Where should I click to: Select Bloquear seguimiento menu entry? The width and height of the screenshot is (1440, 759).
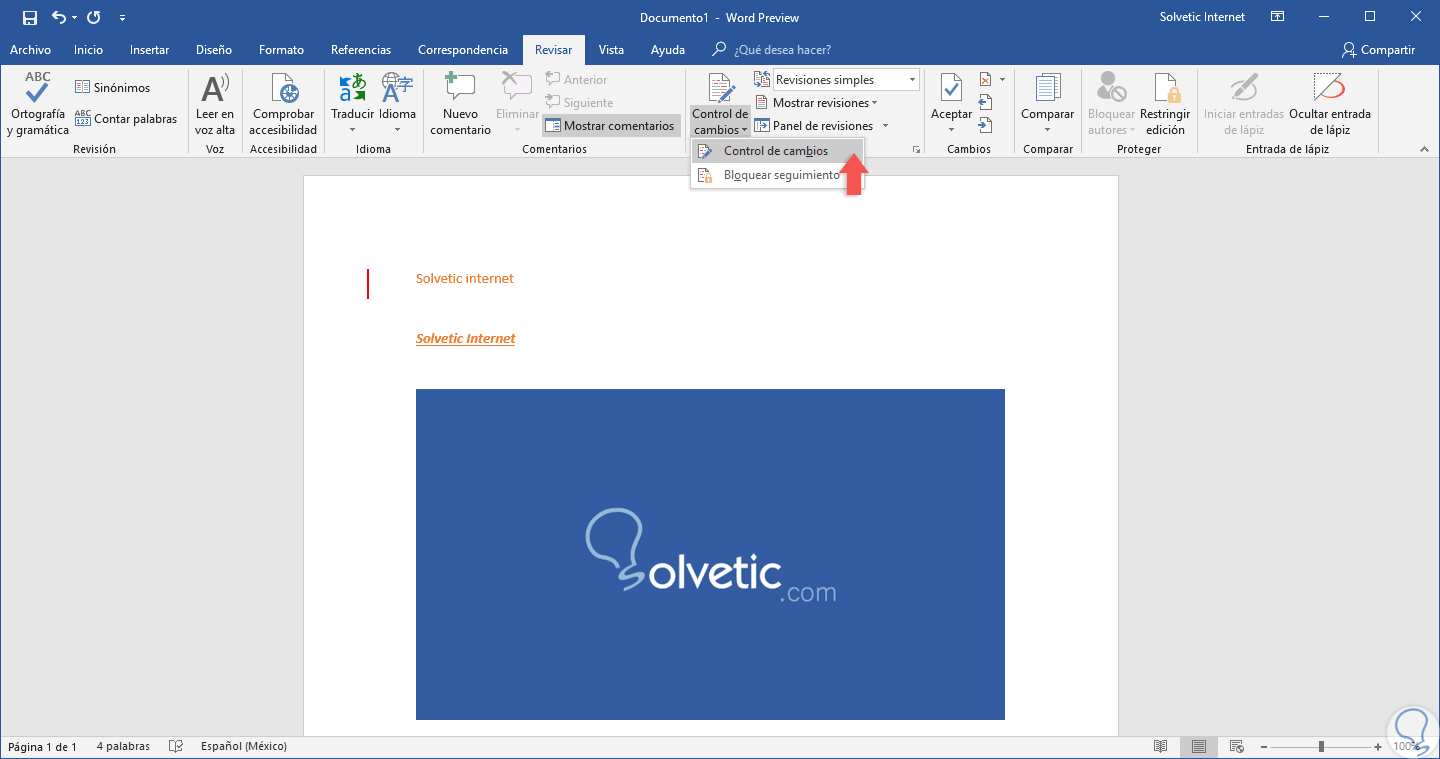[776, 175]
